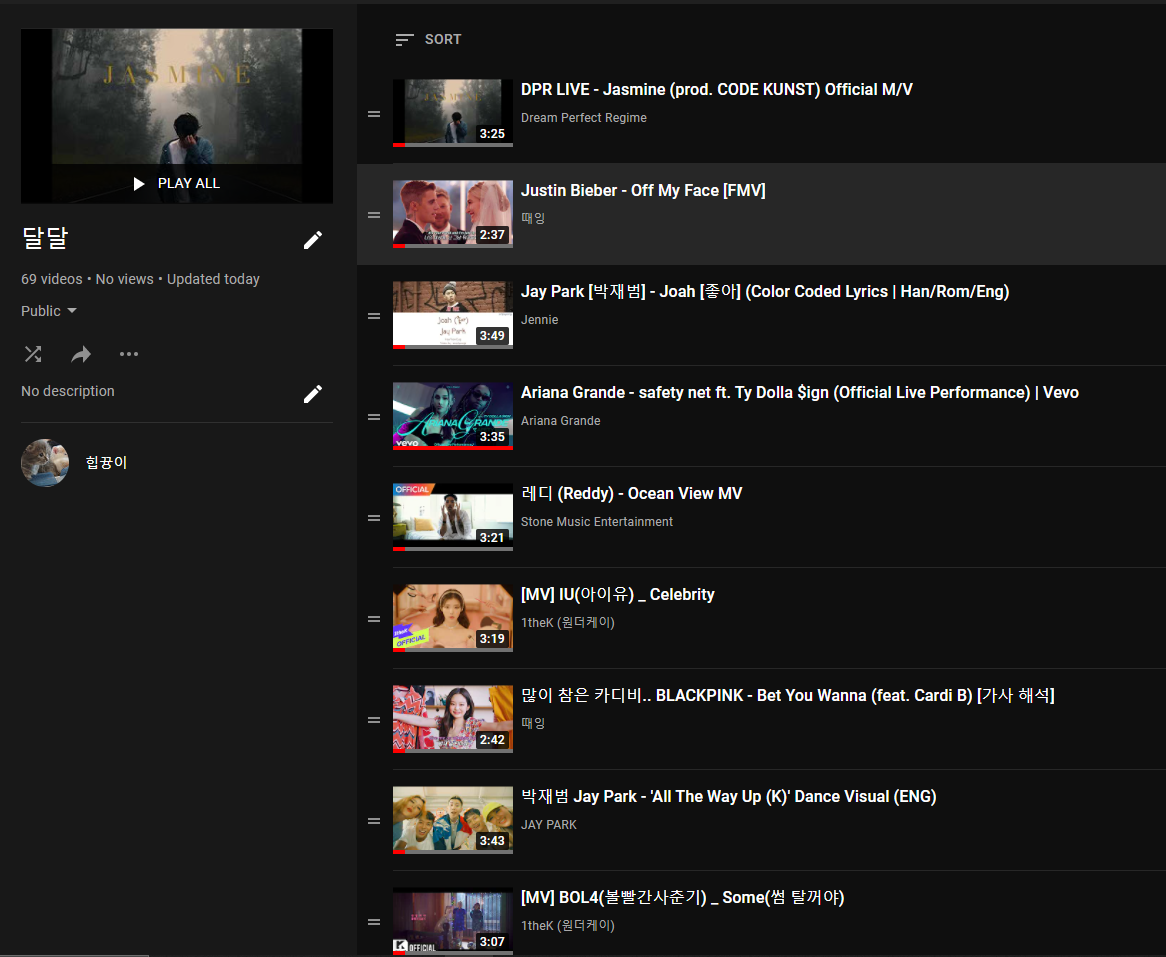
Task: Click the shuffle playlist icon
Action: click(33, 354)
